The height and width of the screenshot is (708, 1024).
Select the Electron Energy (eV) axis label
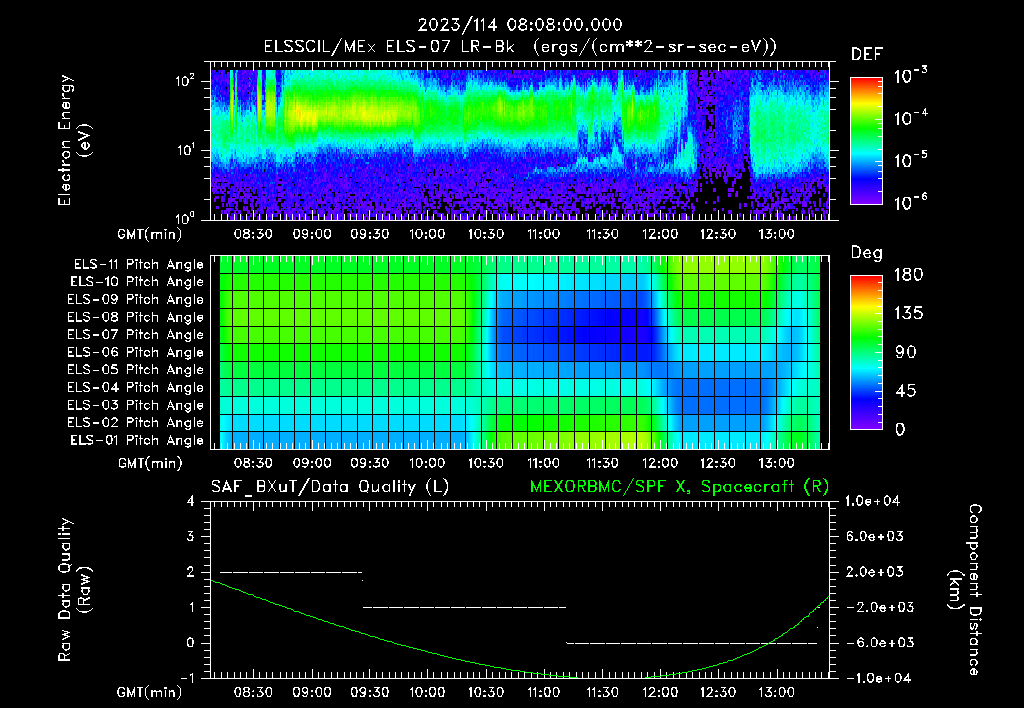pos(74,140)
